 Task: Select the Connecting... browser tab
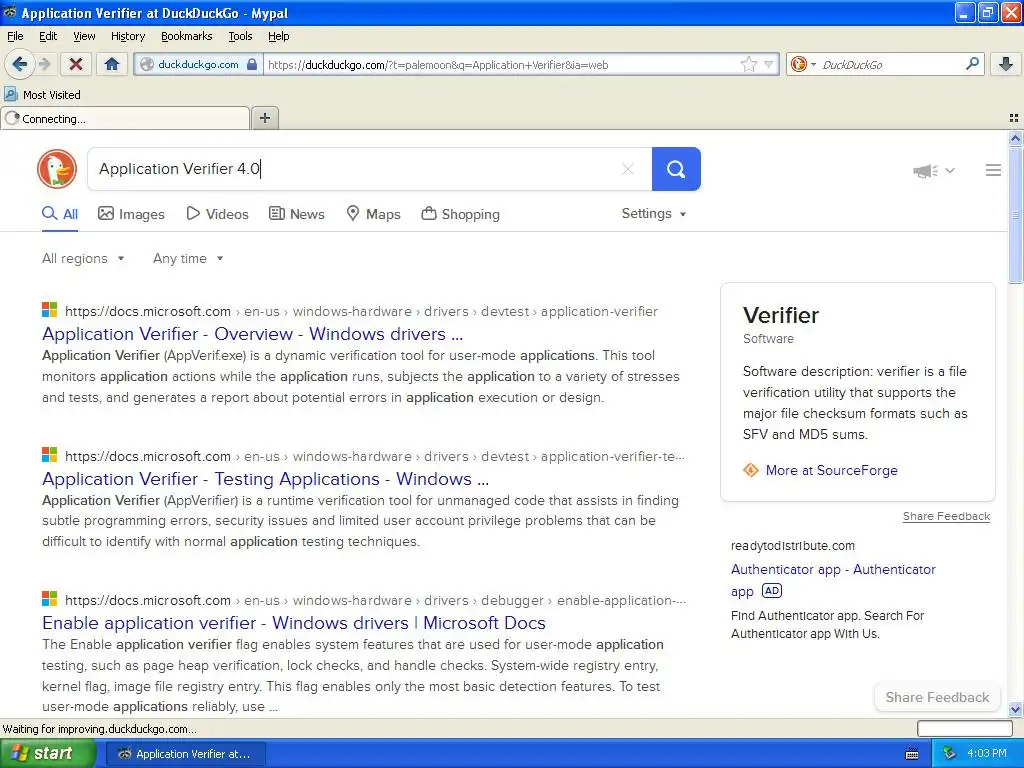coord(125,118)
